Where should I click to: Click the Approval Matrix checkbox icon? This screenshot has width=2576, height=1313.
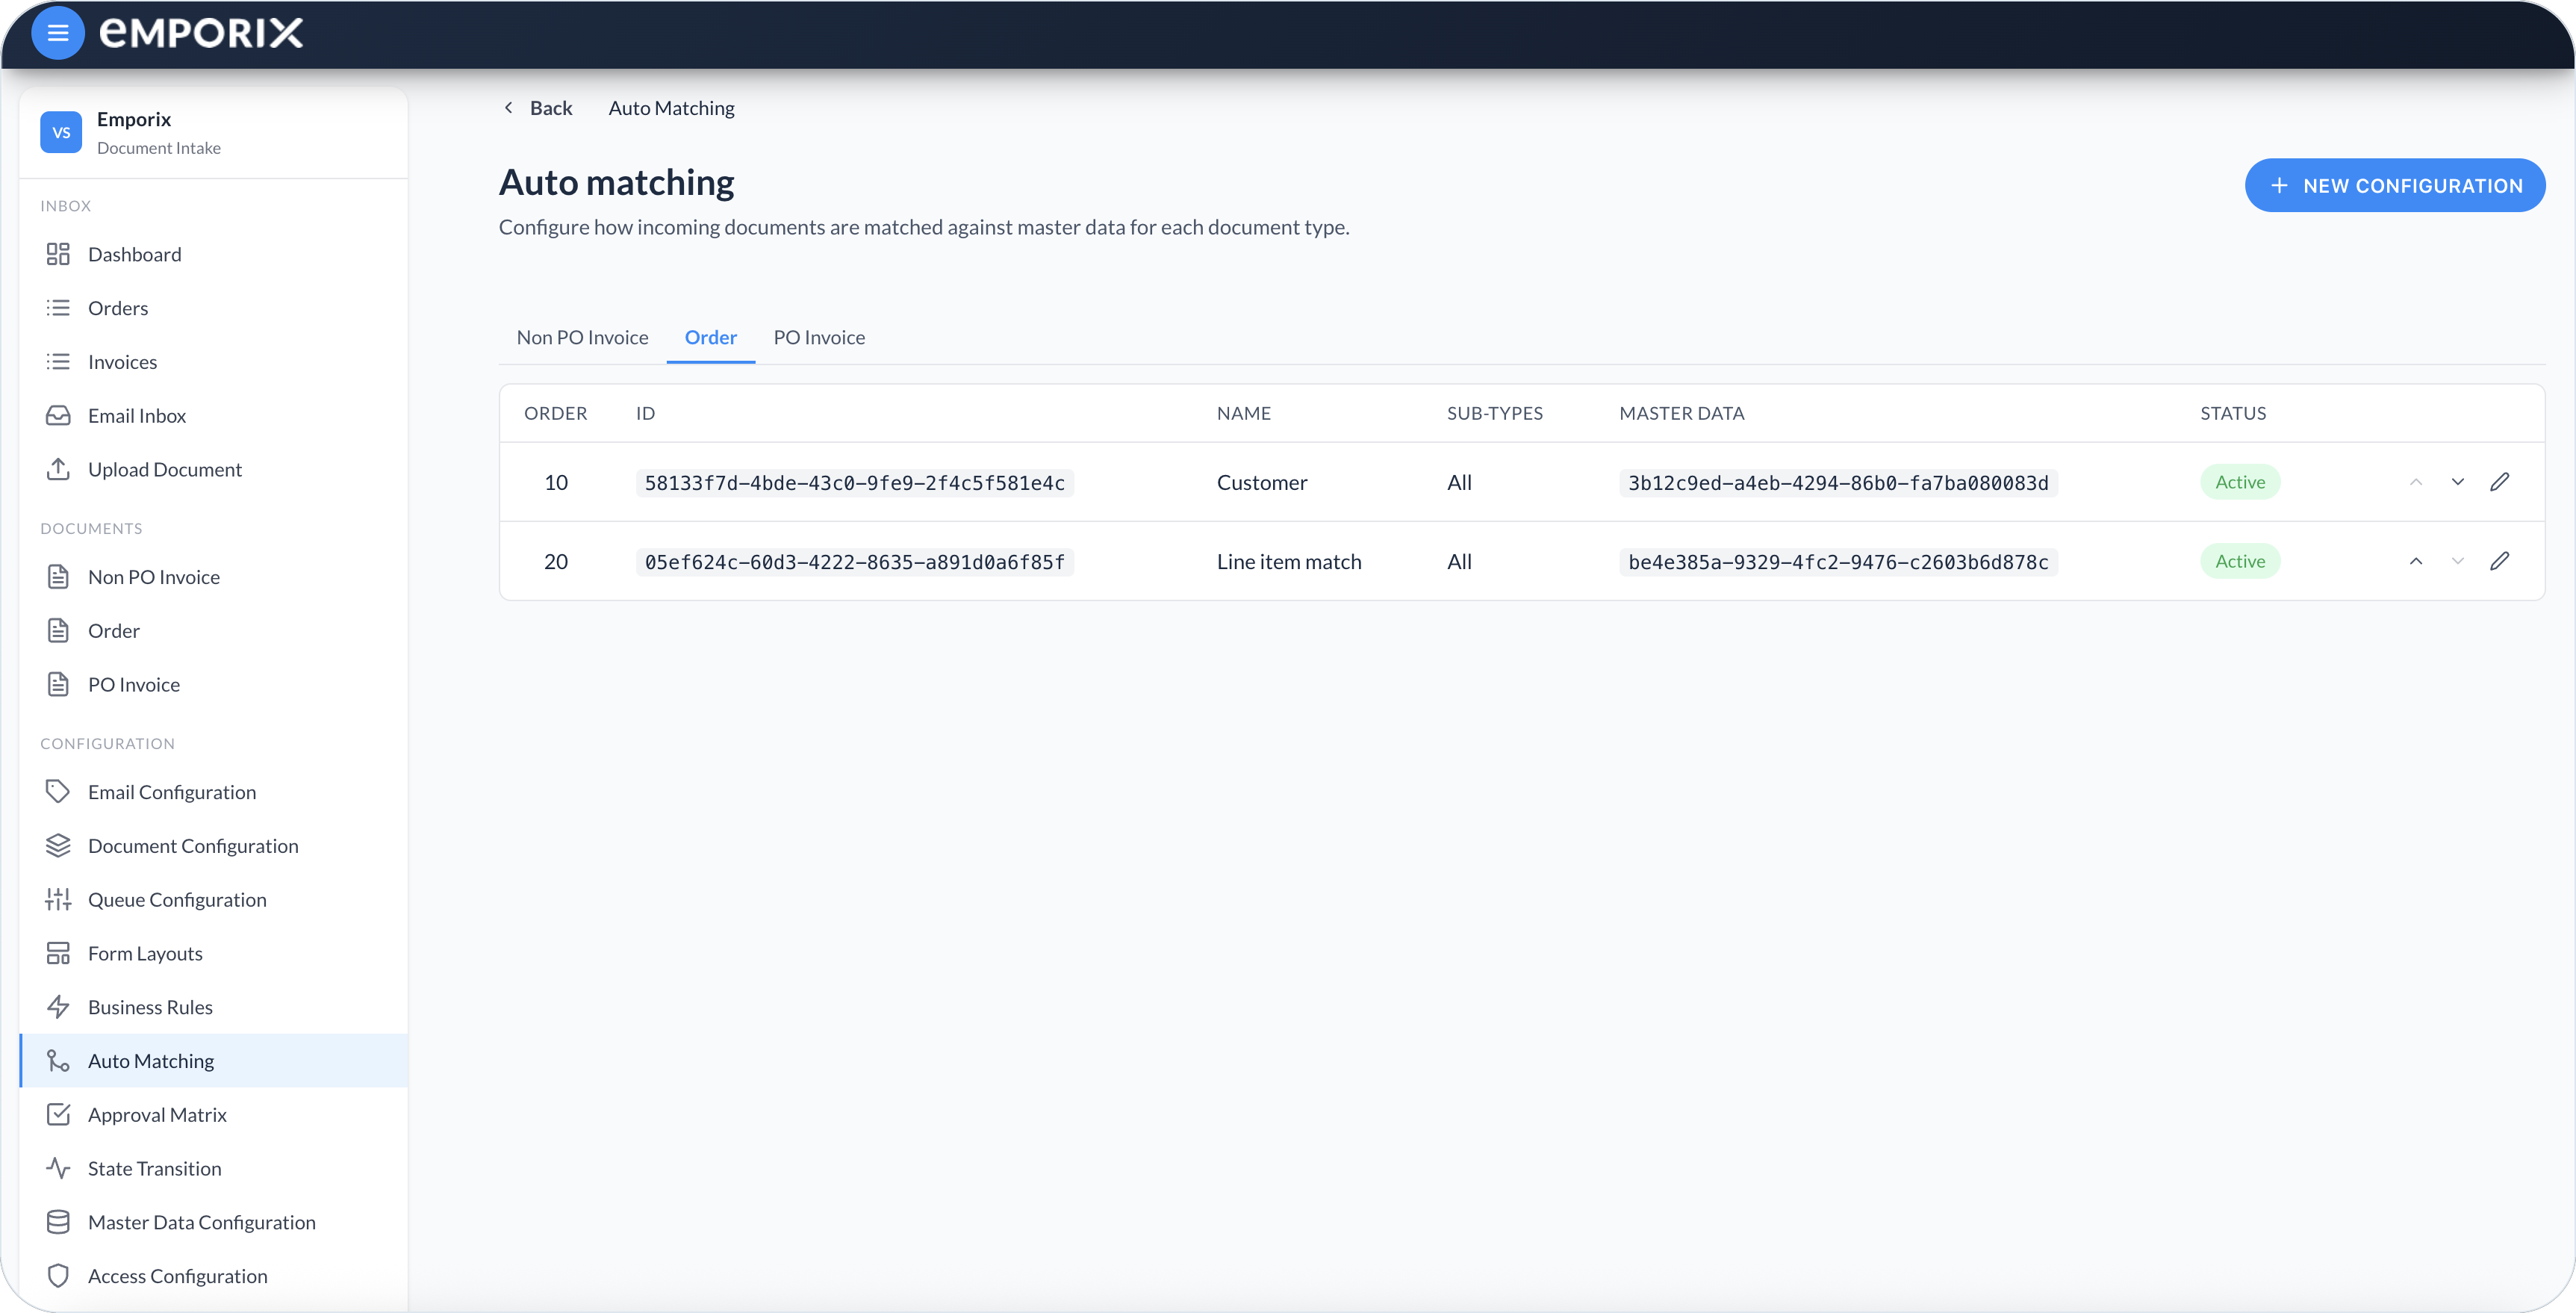pos(58,1114)
